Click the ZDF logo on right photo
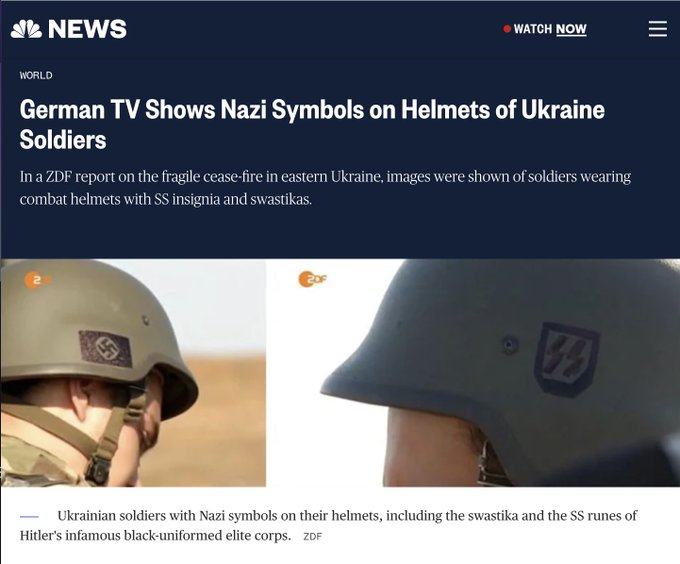680x564 pixels. [312, 279]
